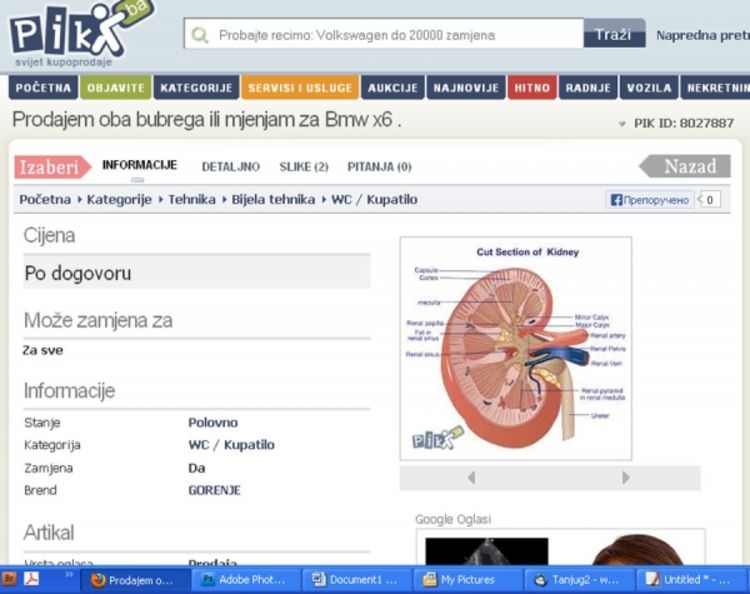Switch to Document1 taskbar button

click(x=357, y=580)
